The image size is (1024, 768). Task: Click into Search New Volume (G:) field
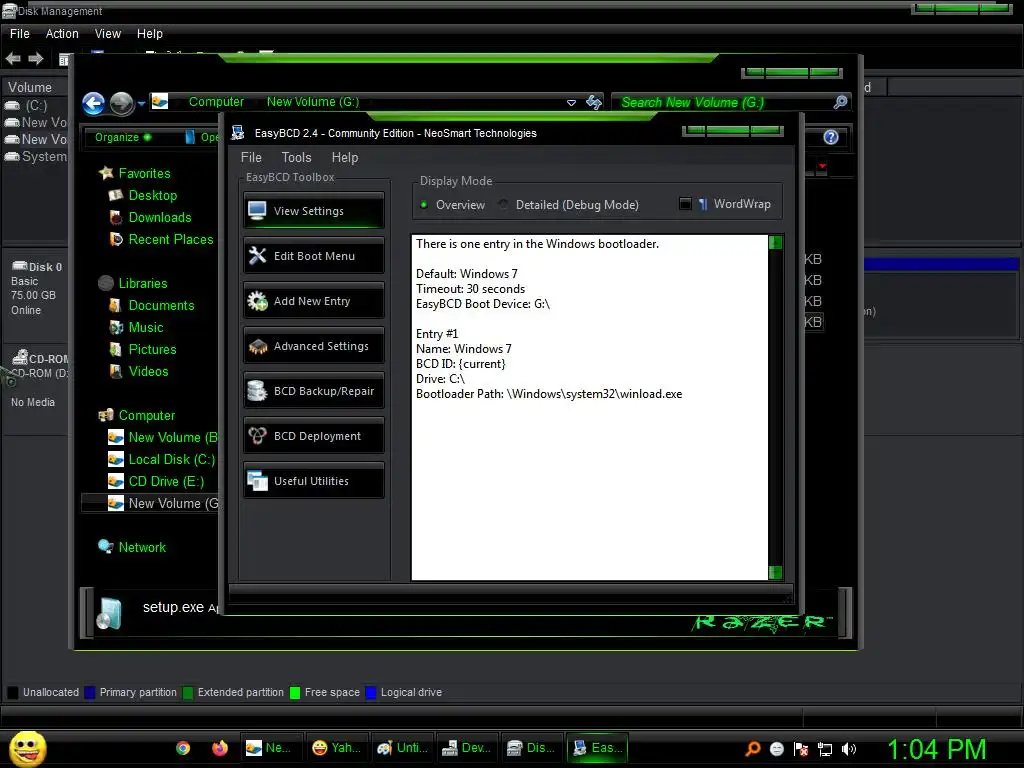point(722,102)
